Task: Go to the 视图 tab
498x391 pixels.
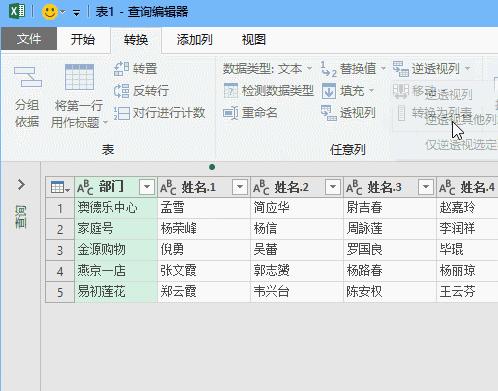Action: [x=254, y=40]
